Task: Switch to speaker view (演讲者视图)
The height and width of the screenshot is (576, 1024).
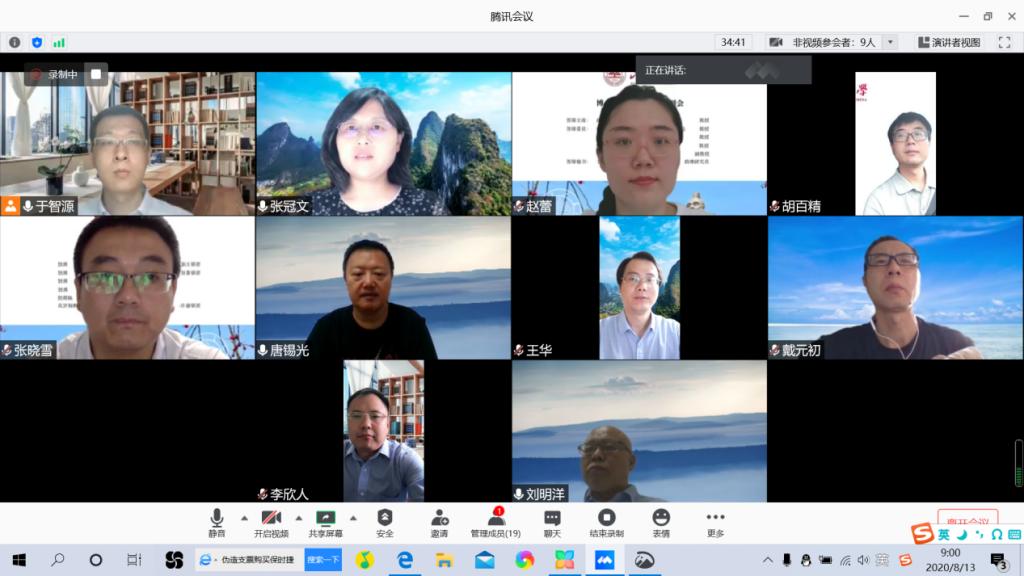Action: 948,42
